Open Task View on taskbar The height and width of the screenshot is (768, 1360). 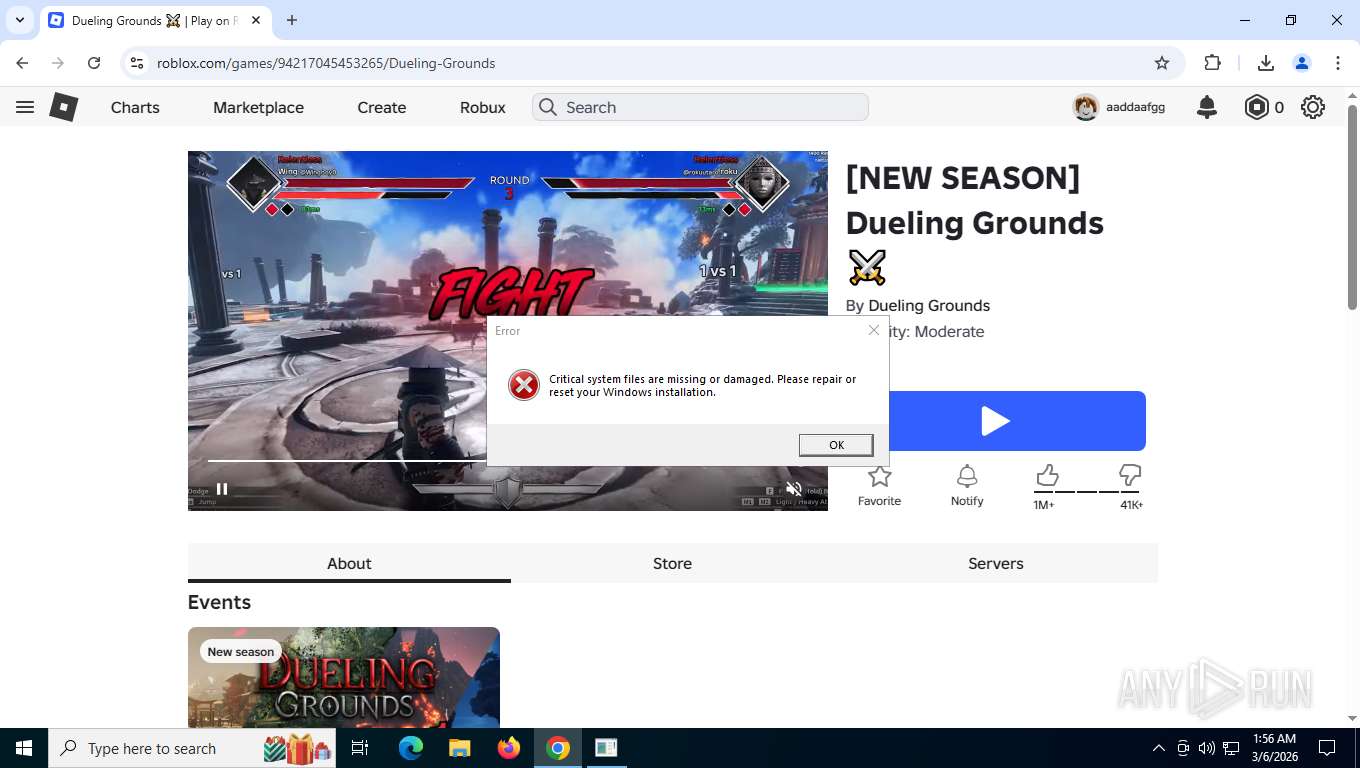point(360,748)
